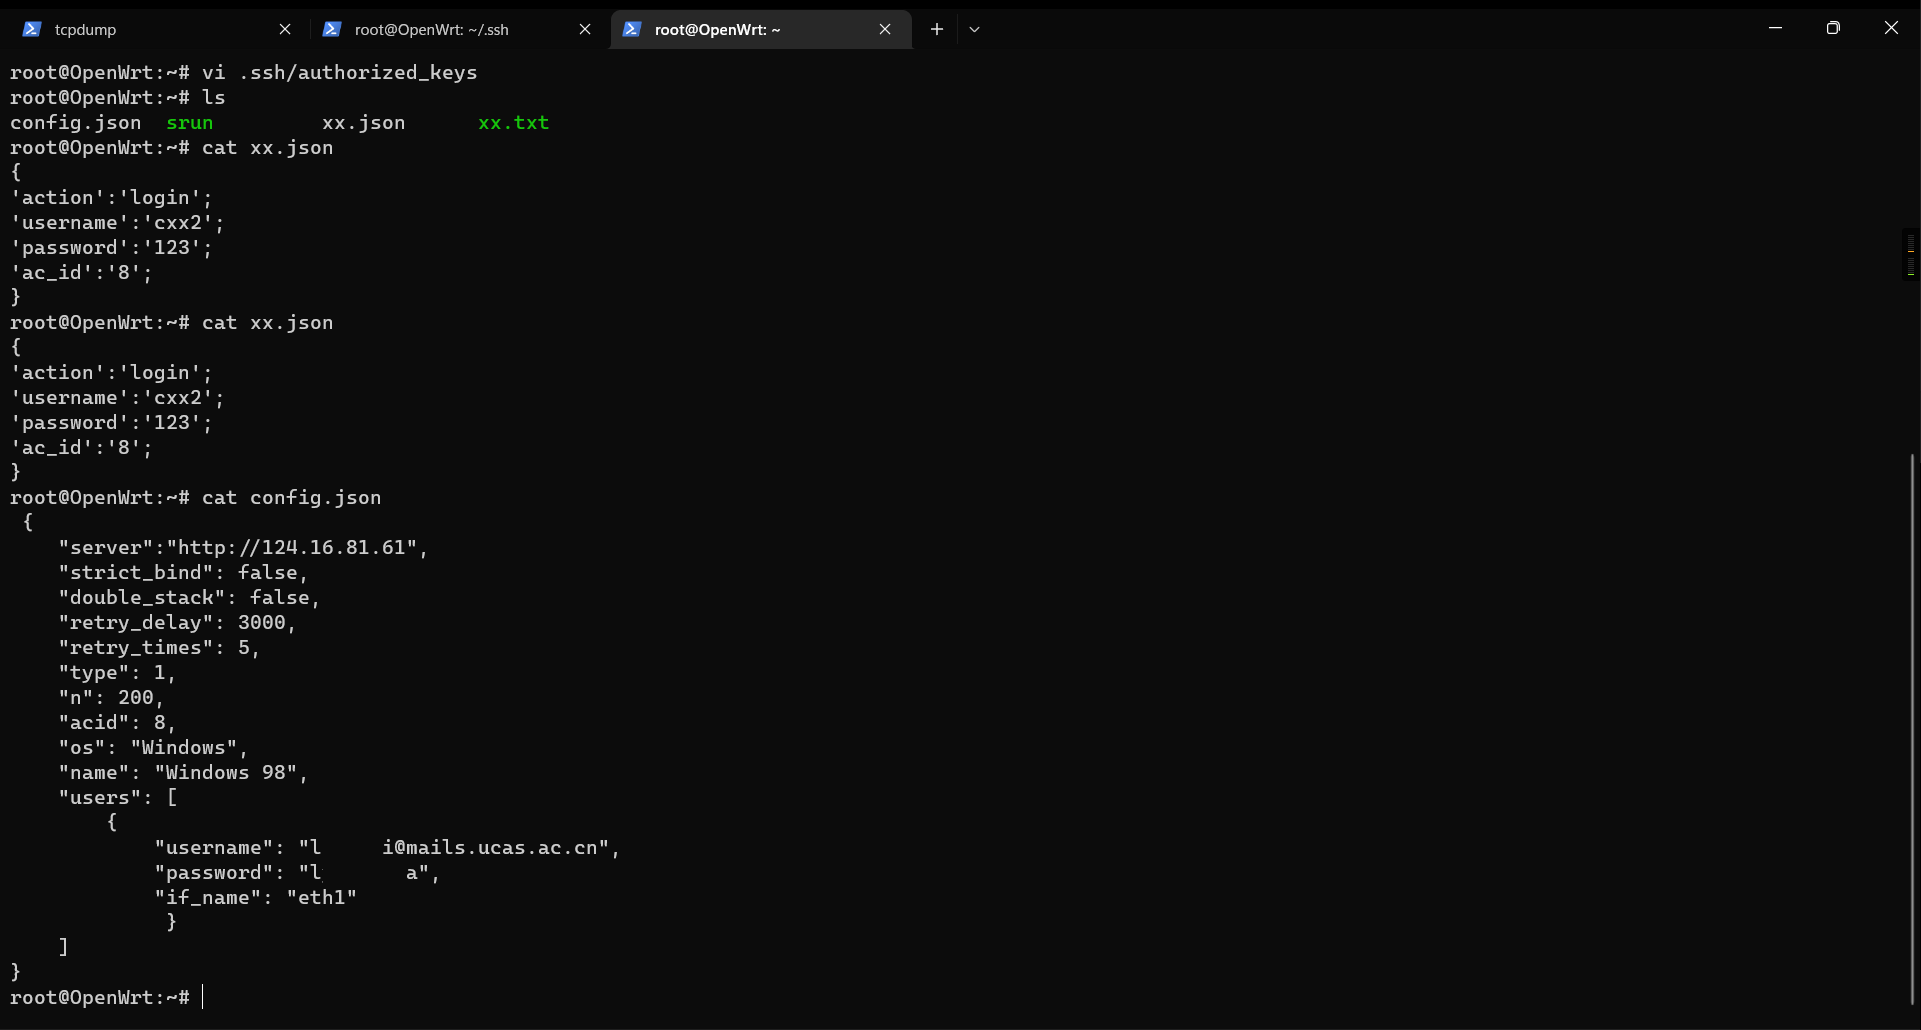Click the PowerShell icon on active tab

coord(632,29)
